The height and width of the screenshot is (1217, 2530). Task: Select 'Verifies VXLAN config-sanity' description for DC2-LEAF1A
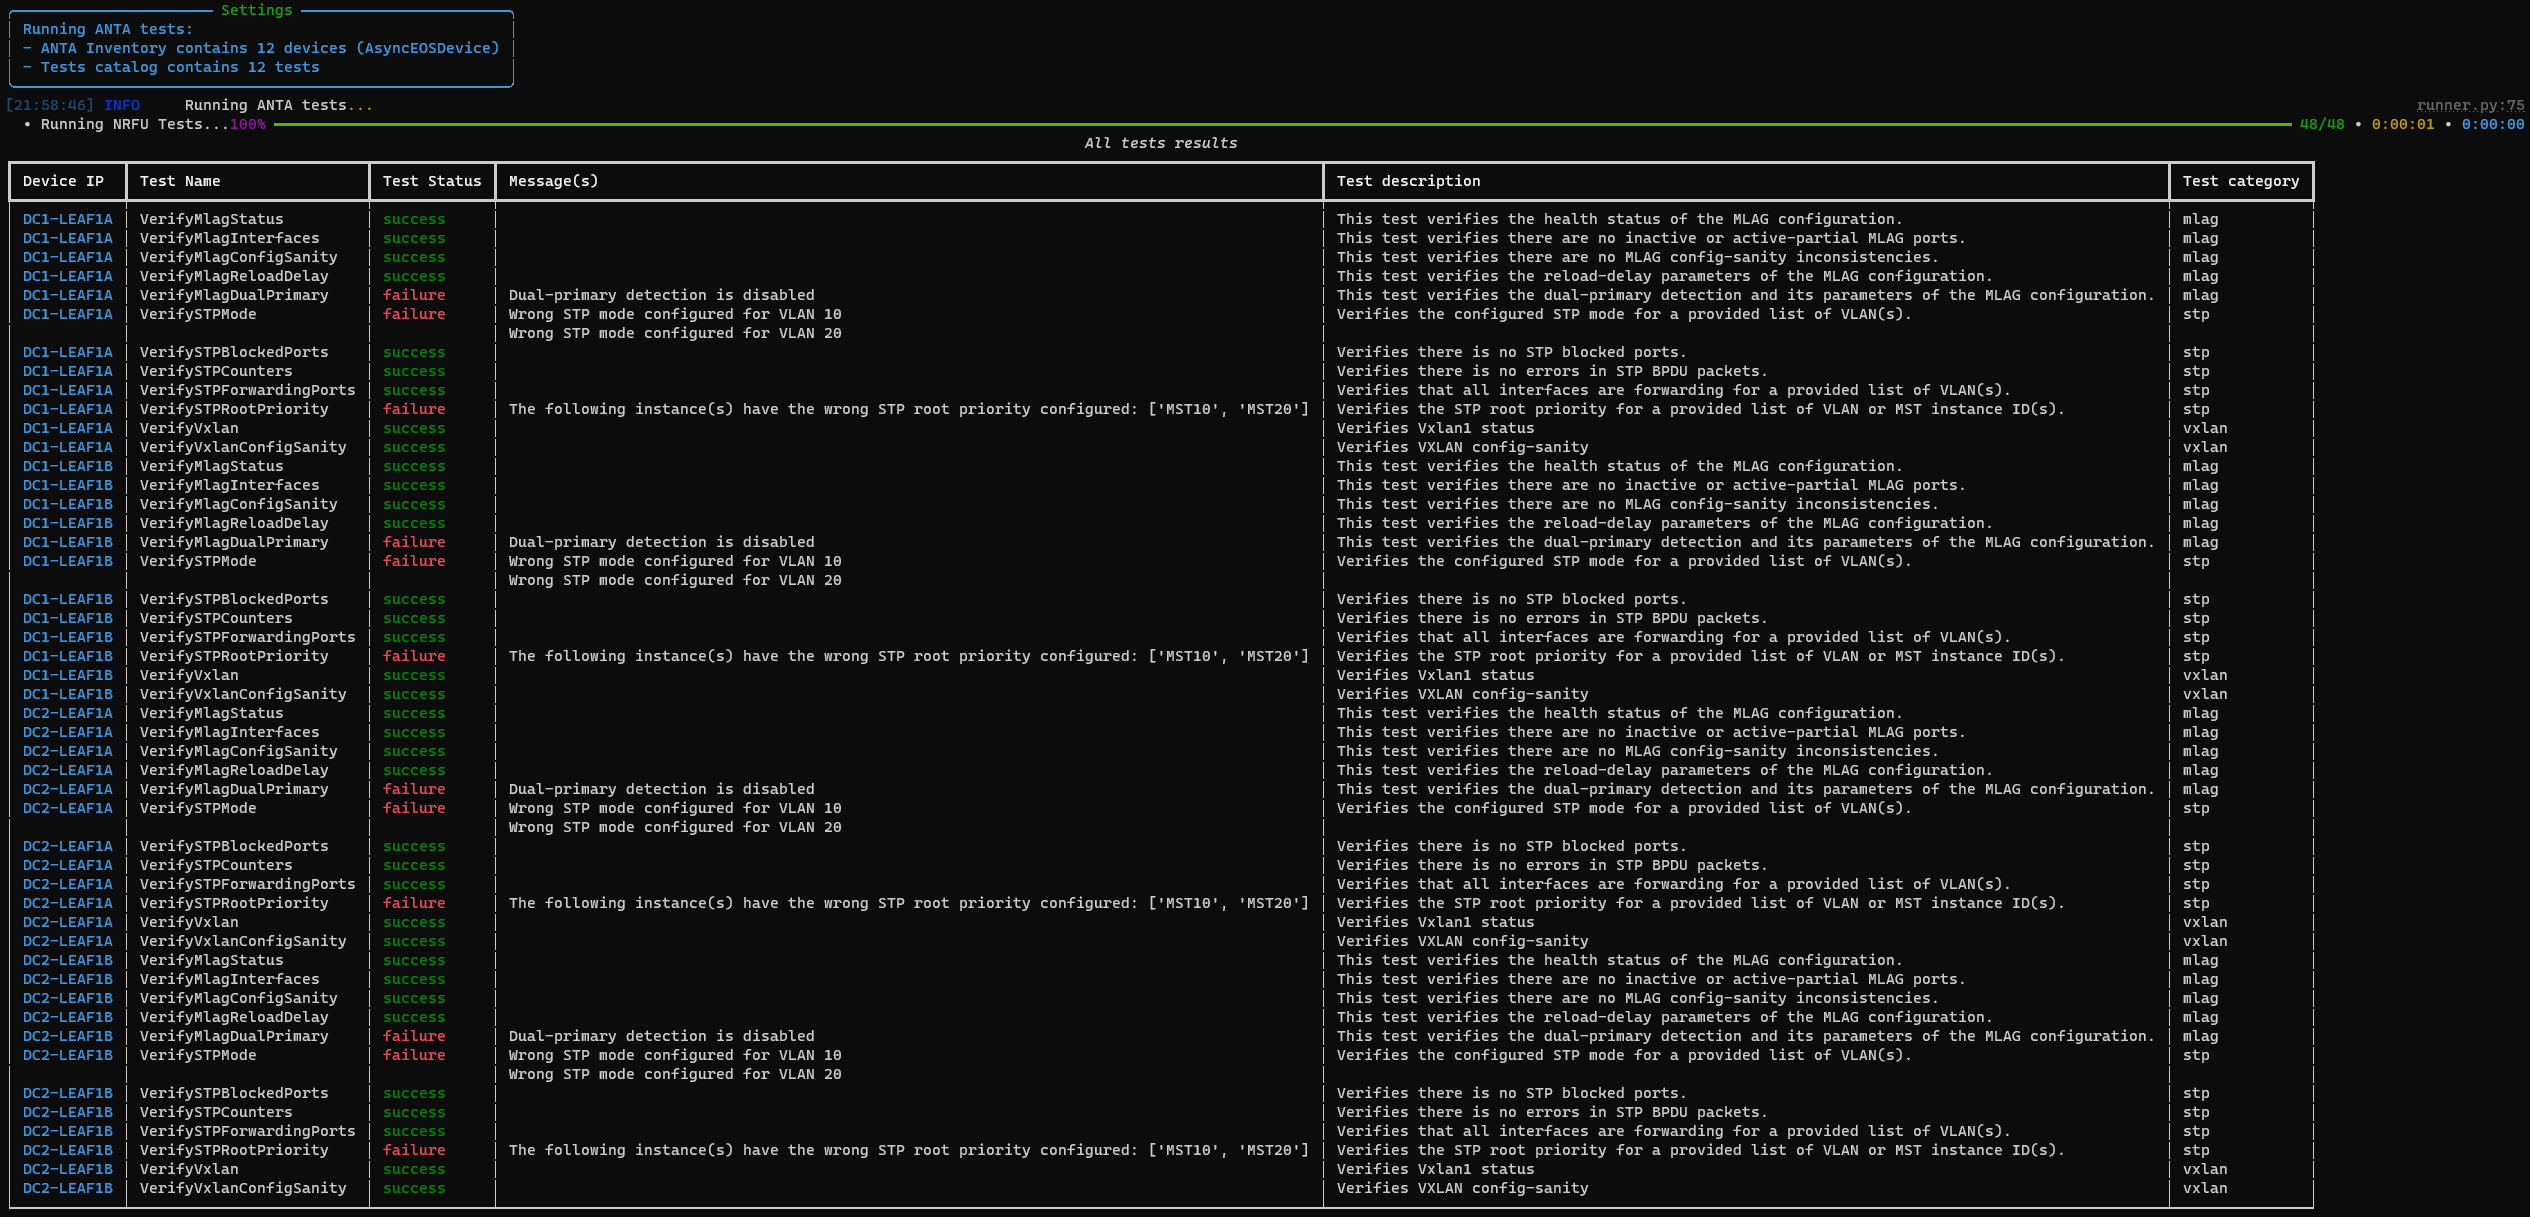pyautogui.click(x=1463, y=941)
